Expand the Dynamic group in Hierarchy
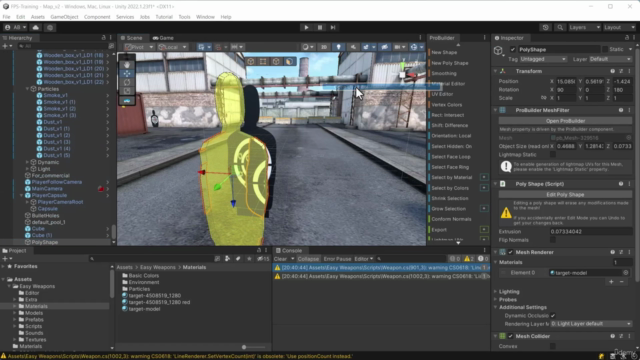Screen dimensions: 640x360 (x=27, y=162)
